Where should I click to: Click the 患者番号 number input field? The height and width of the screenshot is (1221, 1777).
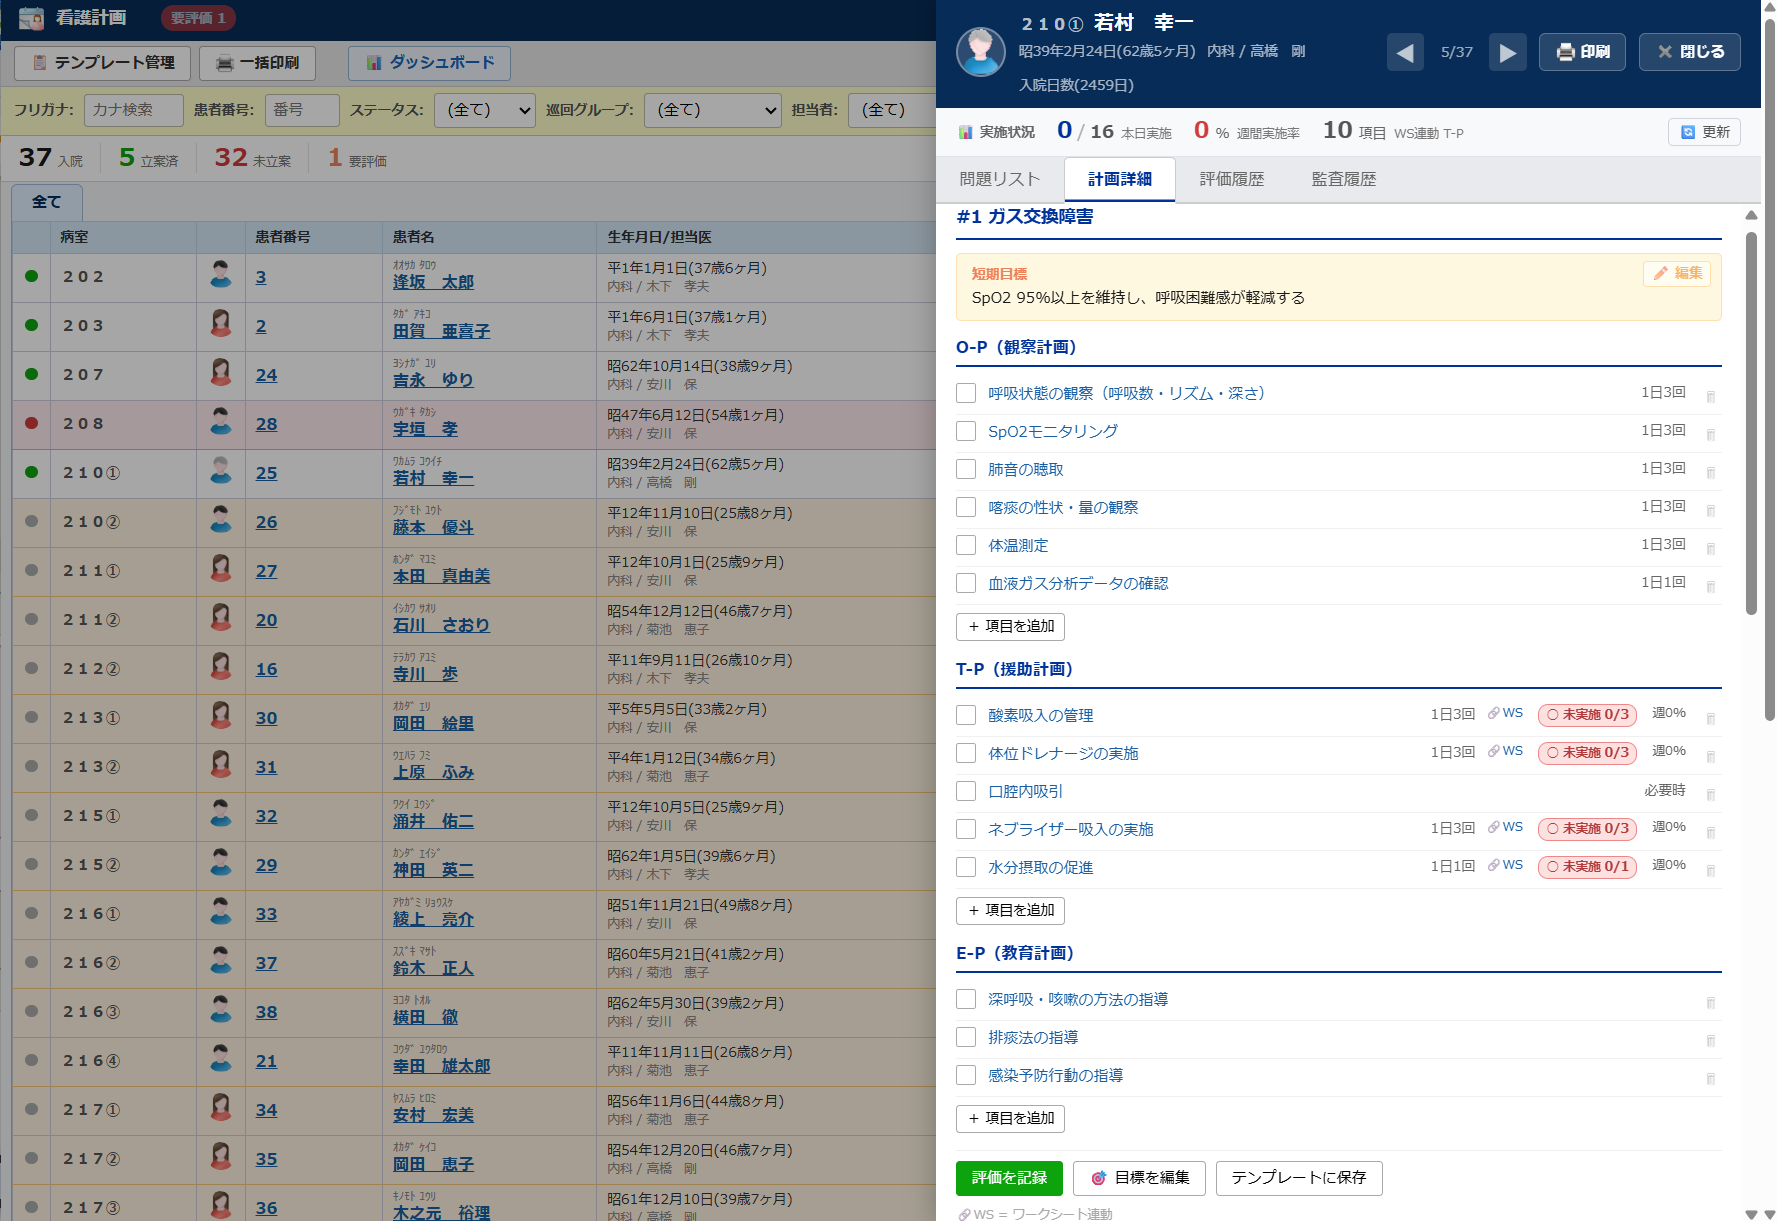[x=302, y=110]
